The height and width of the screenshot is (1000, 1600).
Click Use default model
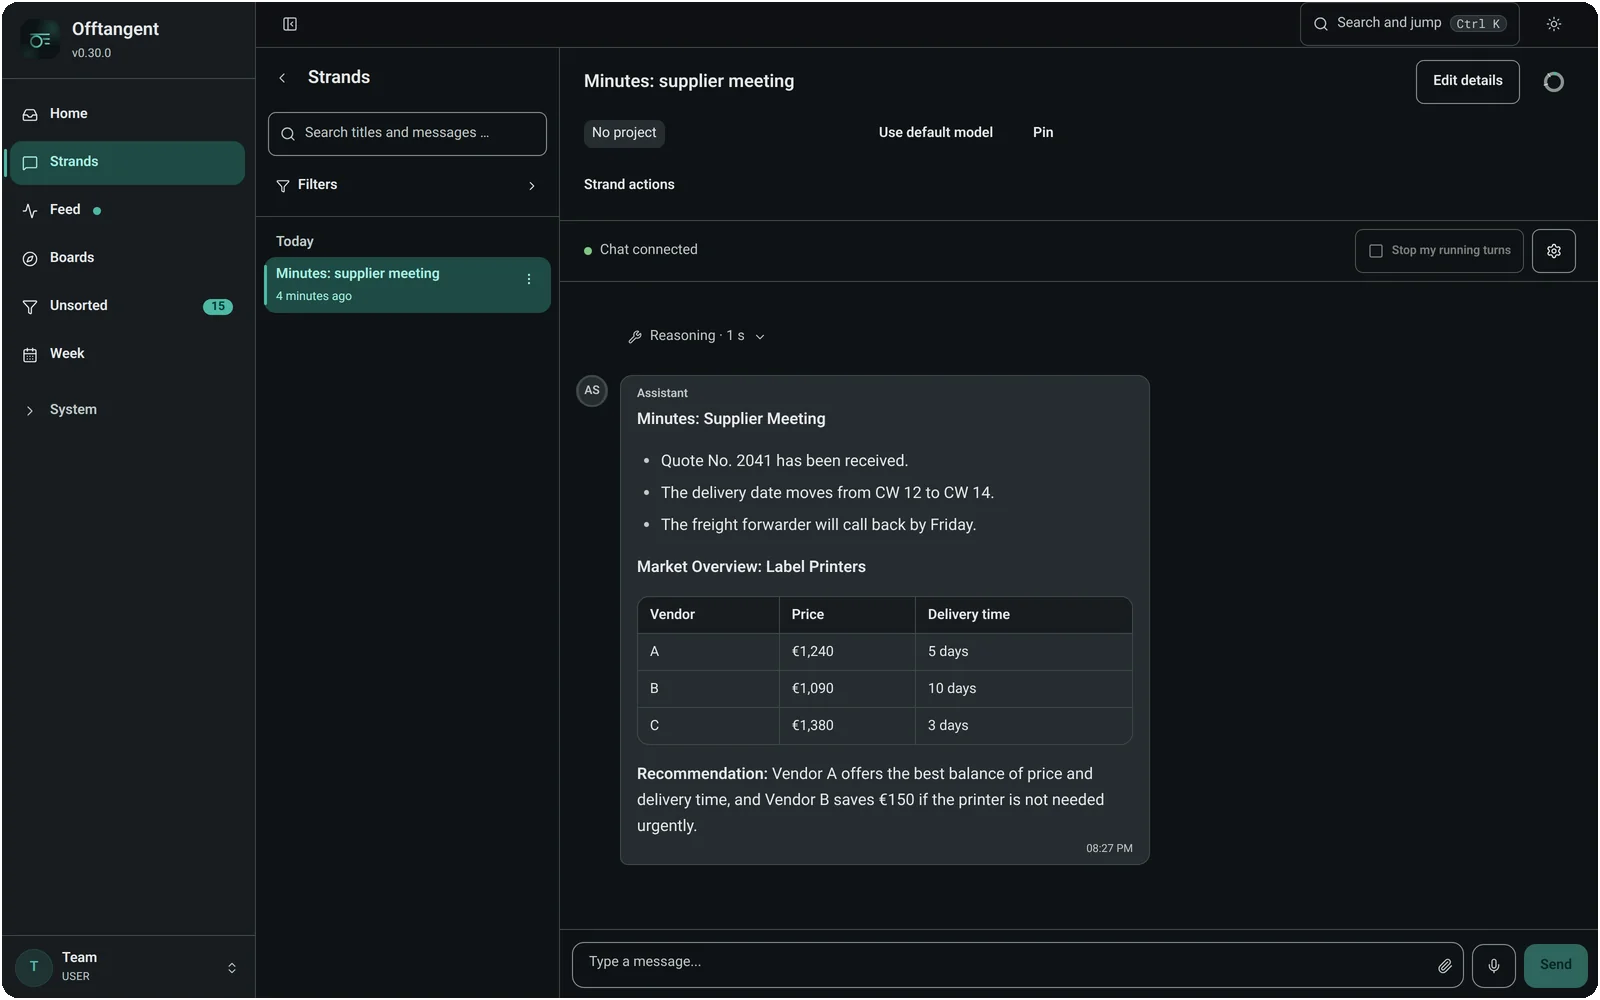[936, 133]
